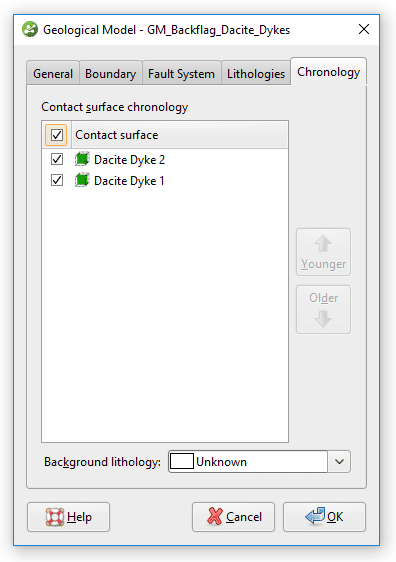This screenshot has width=396, height=562.
Task: Click the blue return arrow OK icon
Action: pos(315,516)
